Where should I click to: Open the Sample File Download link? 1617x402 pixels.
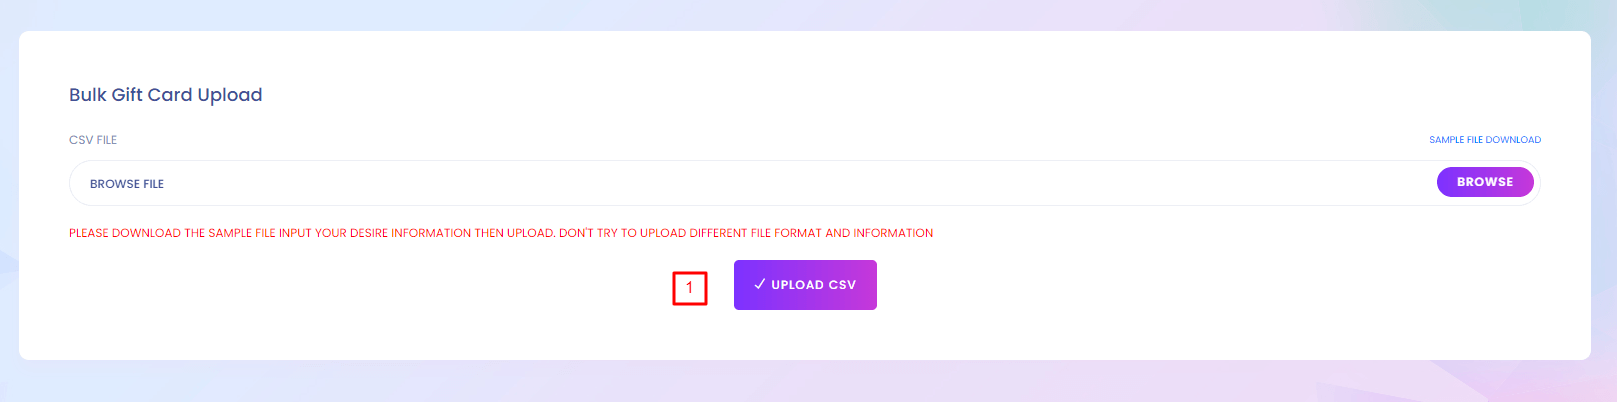[x=1484, y=140]
